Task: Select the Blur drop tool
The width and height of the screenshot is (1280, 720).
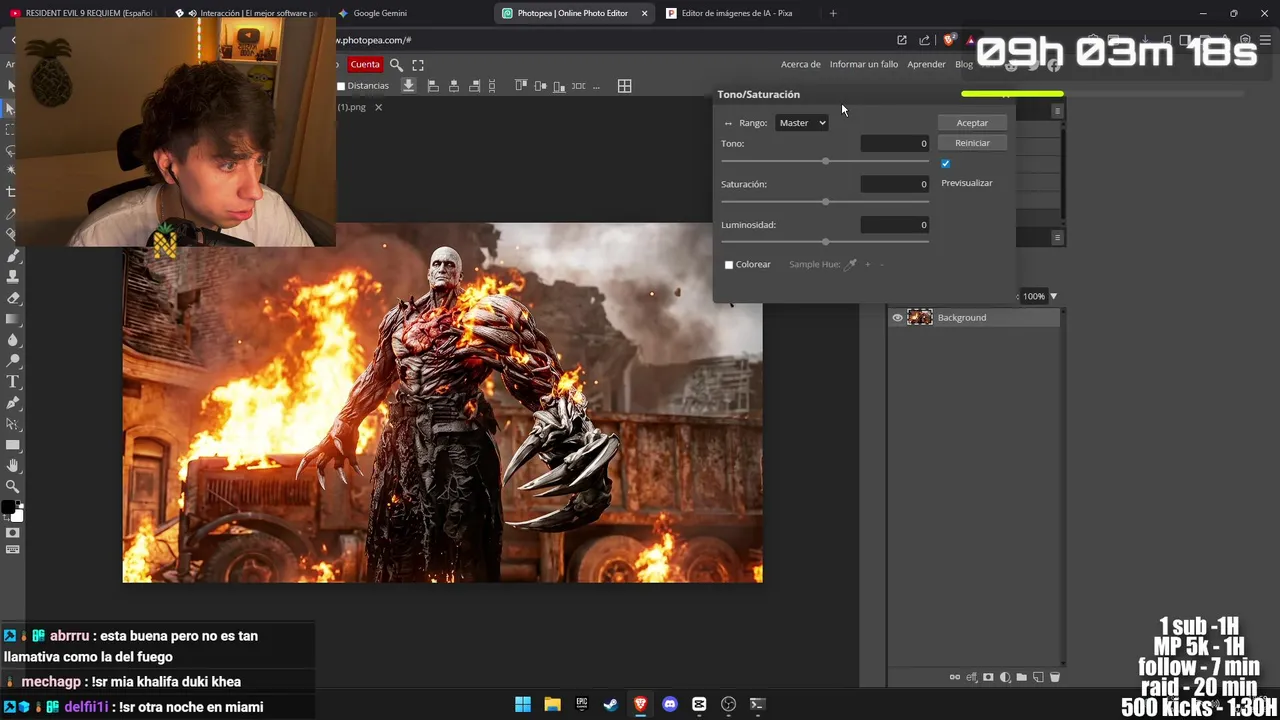Action: (x=12, y=340)
